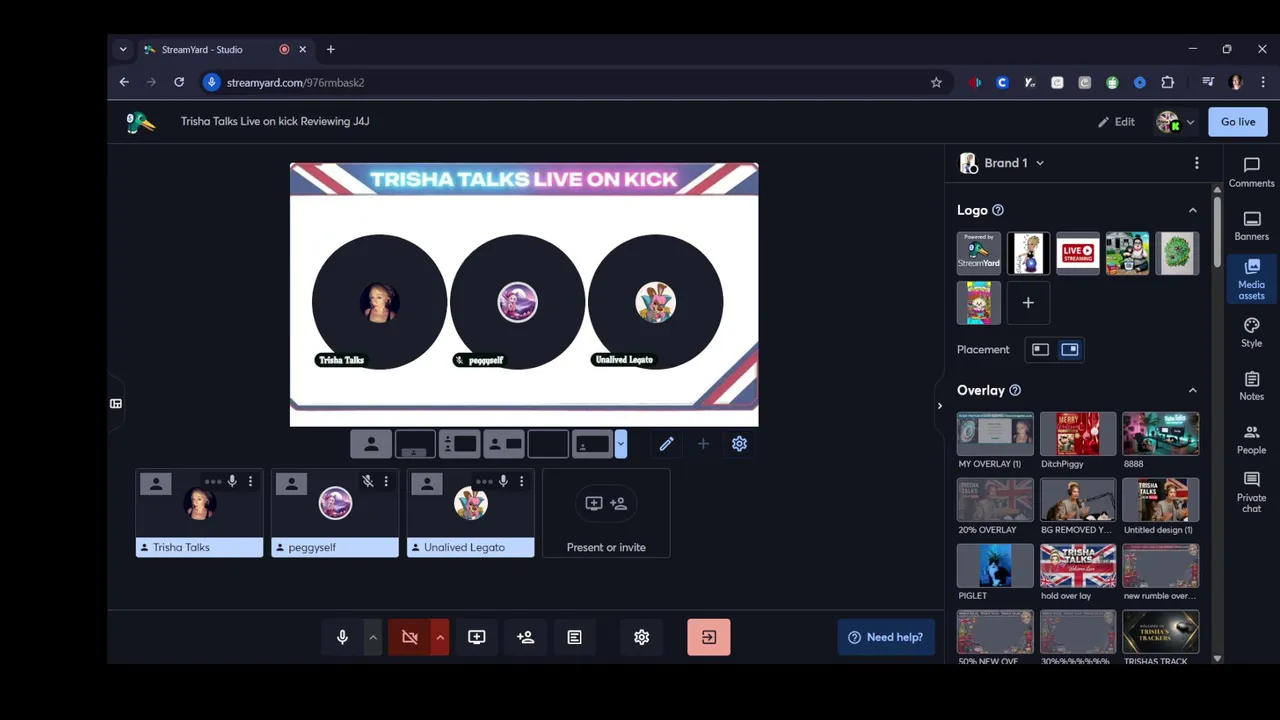Open peggyself tile three-dot menu
Image resolution: width=1280 pixels, height=720 pixels.
[x=386, y=482]
